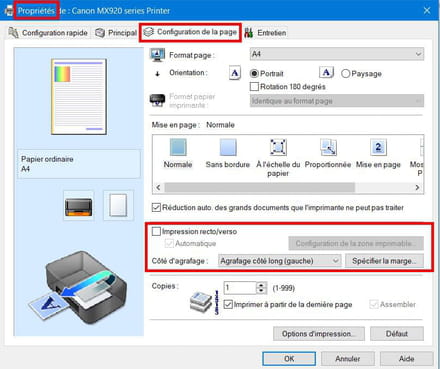Choose the Proportionnée layout icon
The image size is (440, 369).
pos(328,147)
